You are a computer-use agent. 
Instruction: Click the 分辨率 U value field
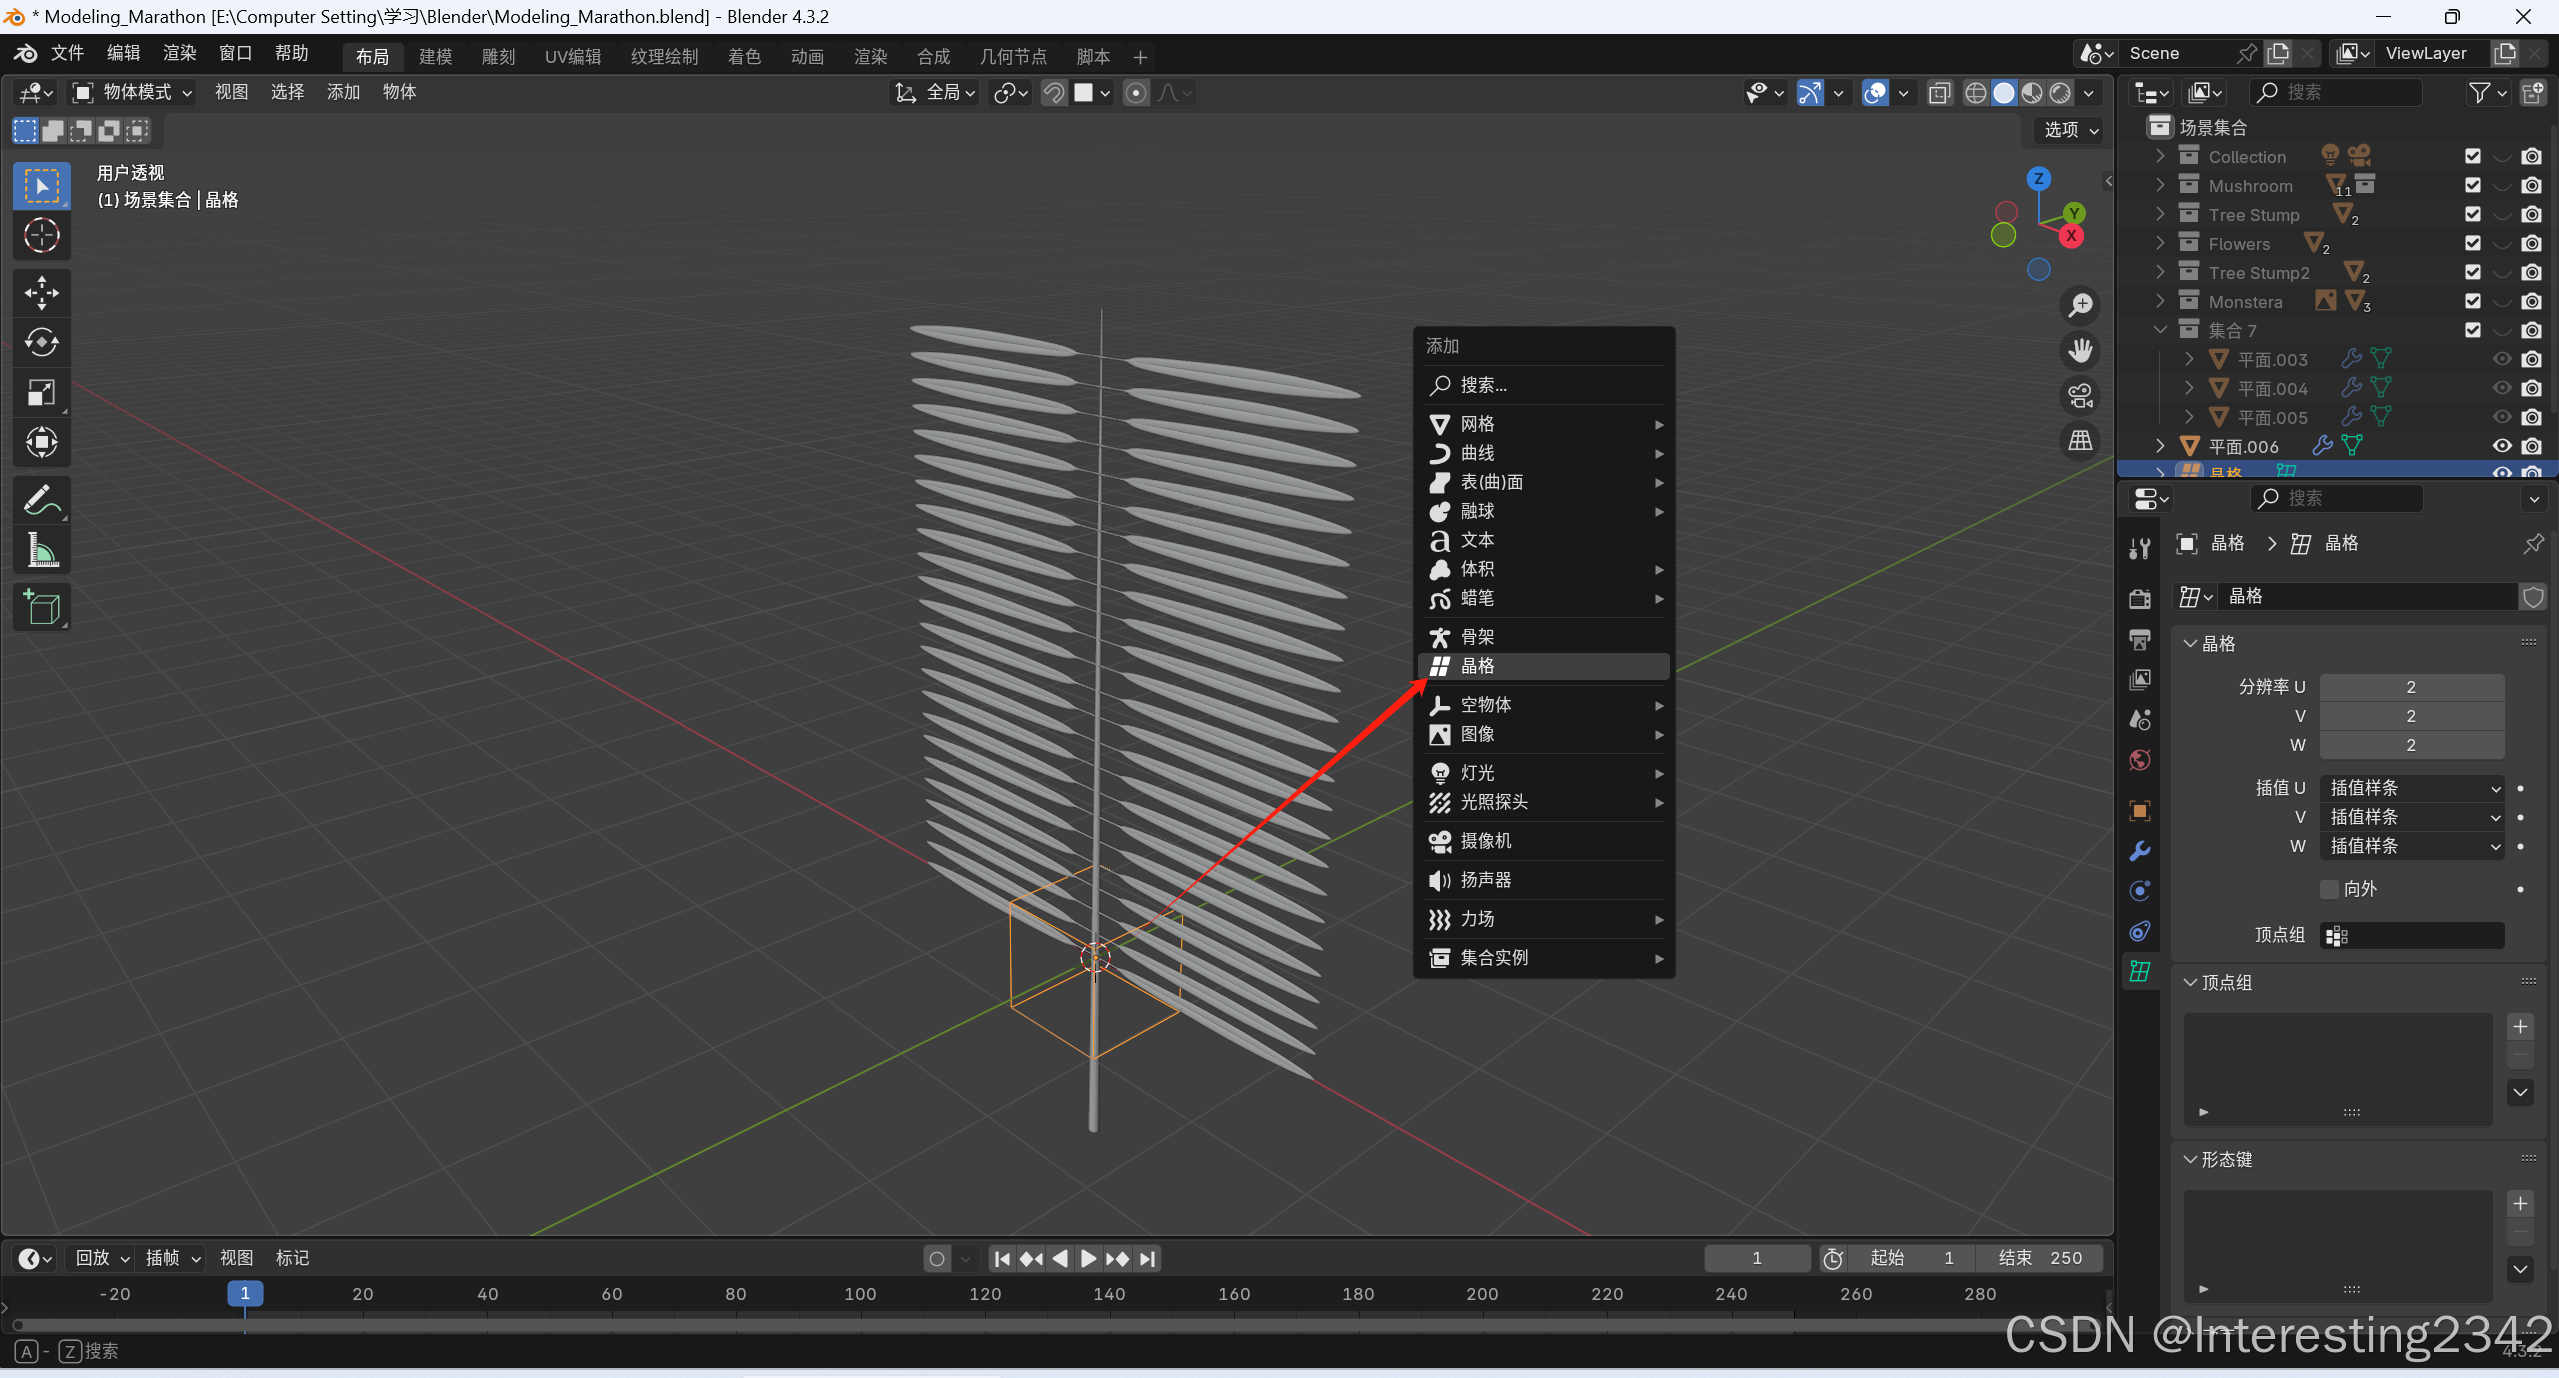point(2411,687)
